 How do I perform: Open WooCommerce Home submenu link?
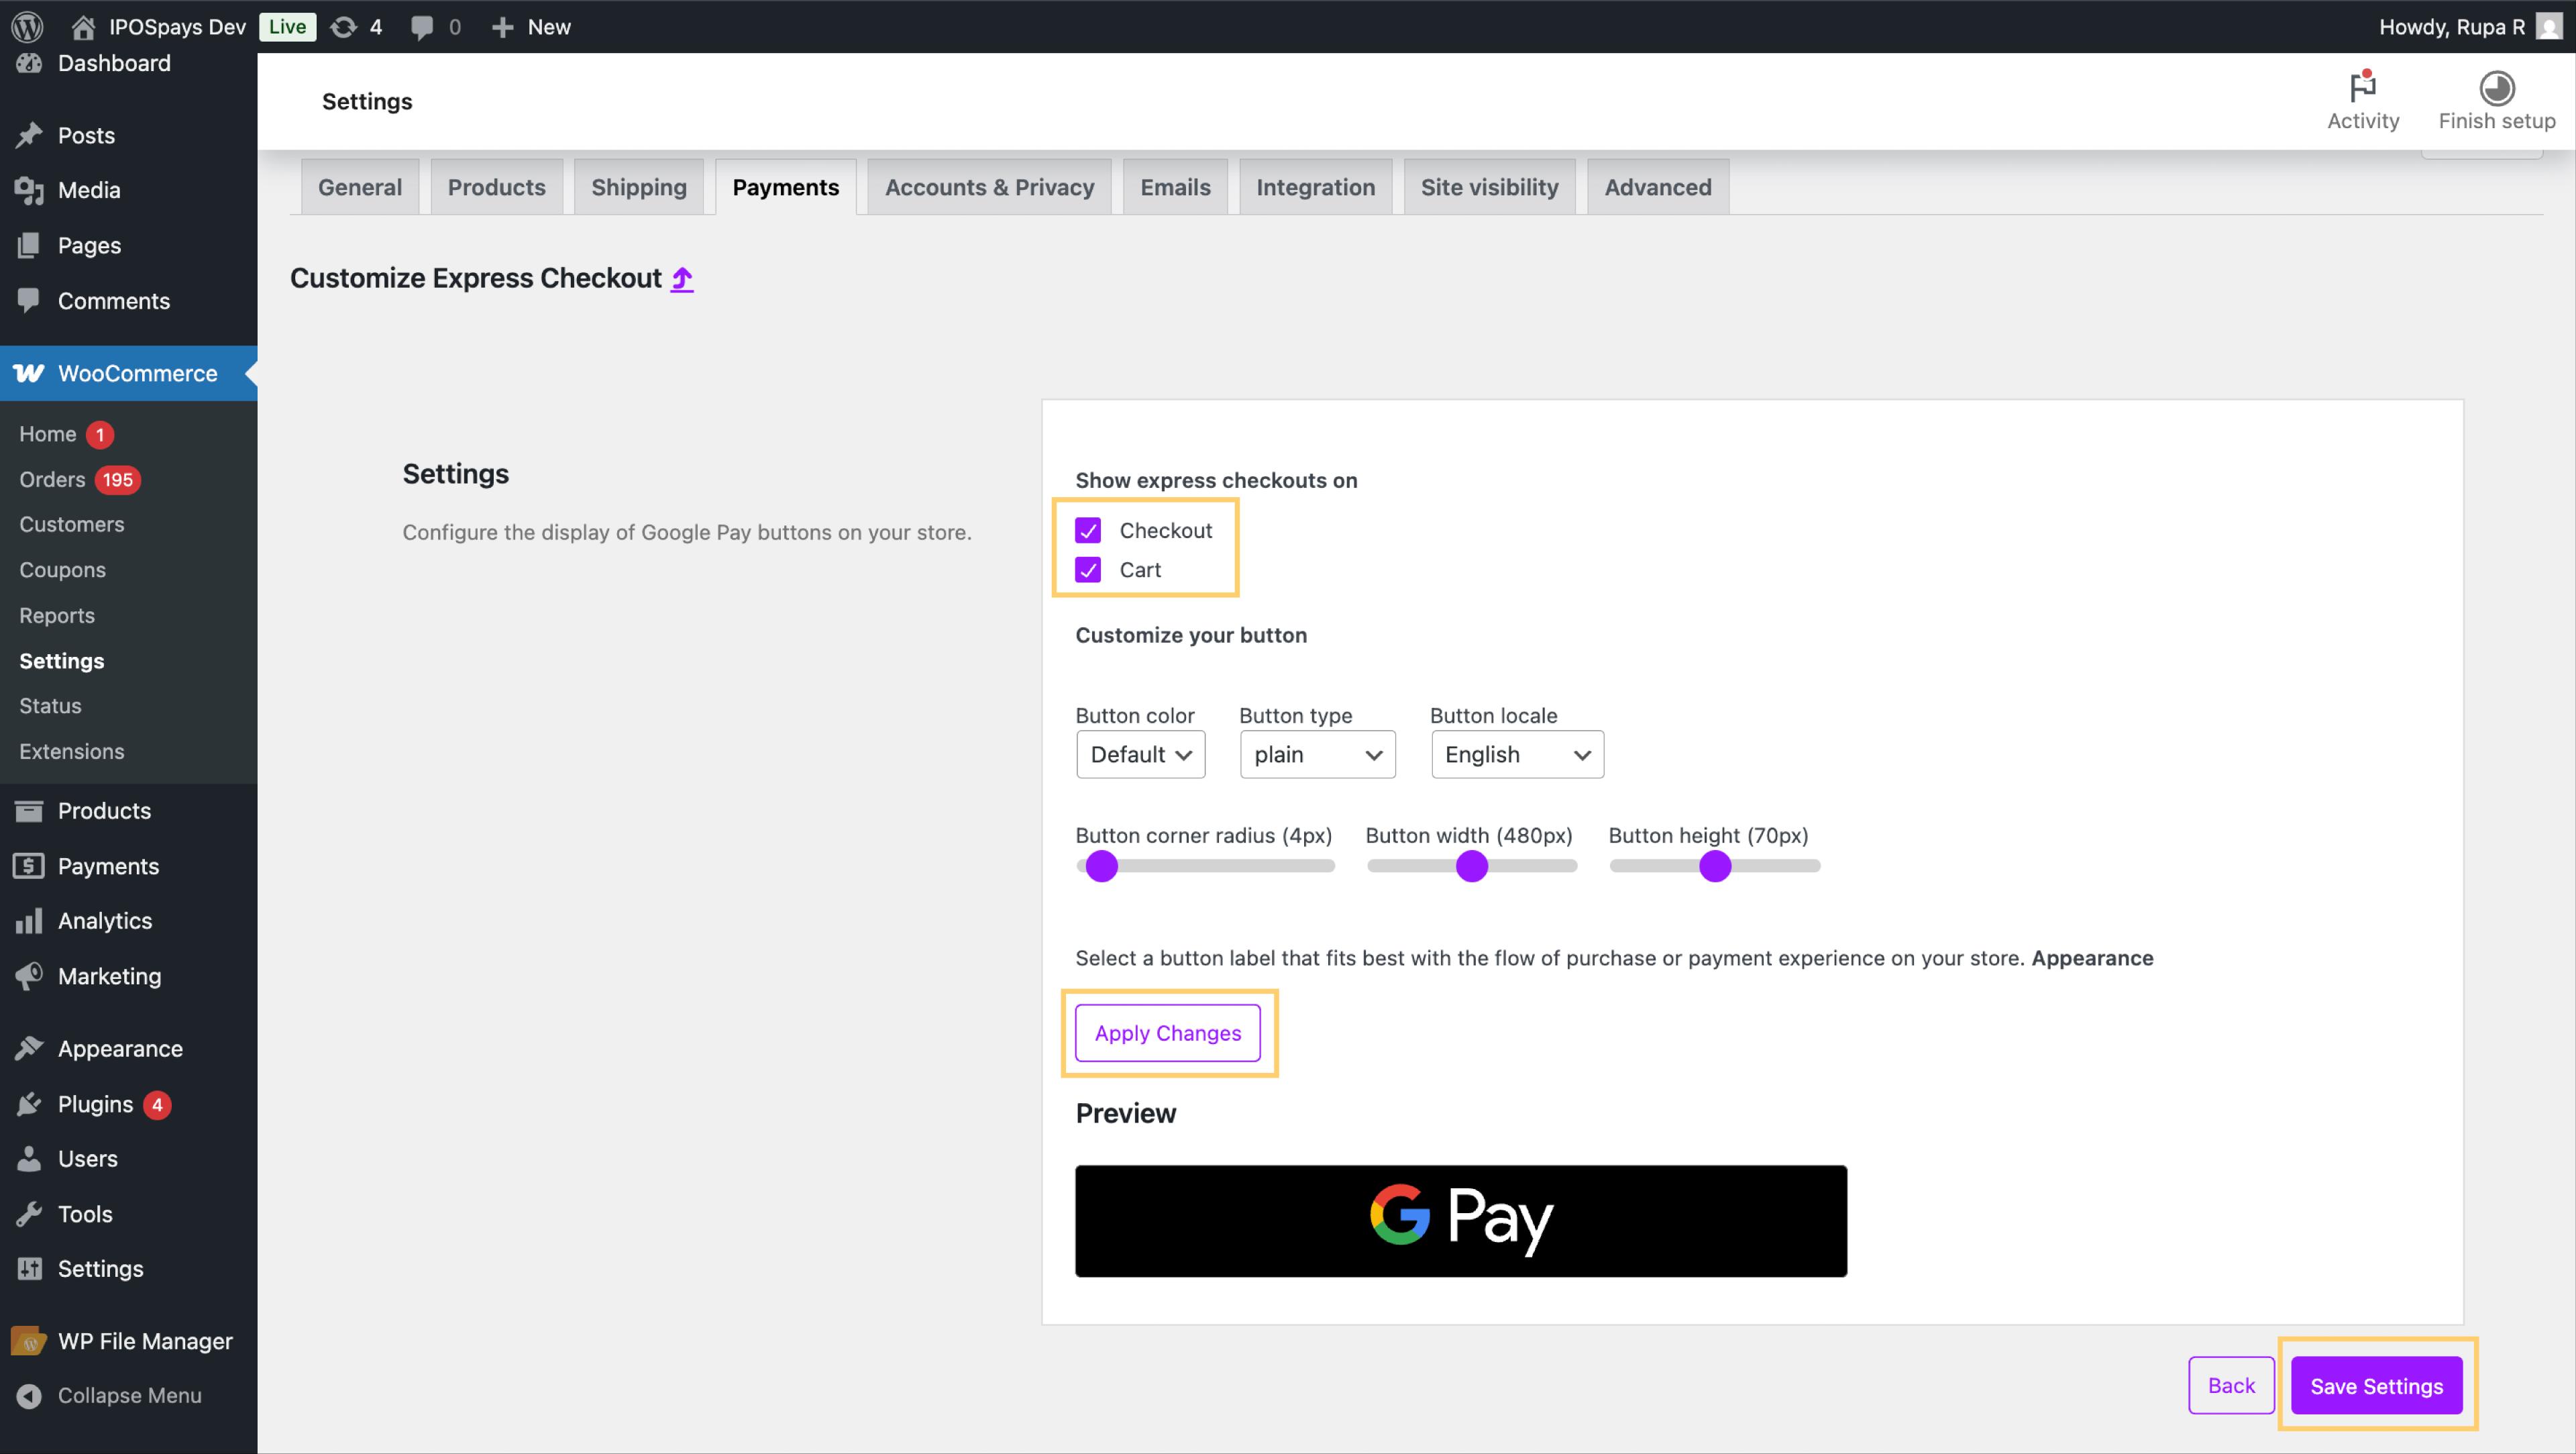pos(48,434)
